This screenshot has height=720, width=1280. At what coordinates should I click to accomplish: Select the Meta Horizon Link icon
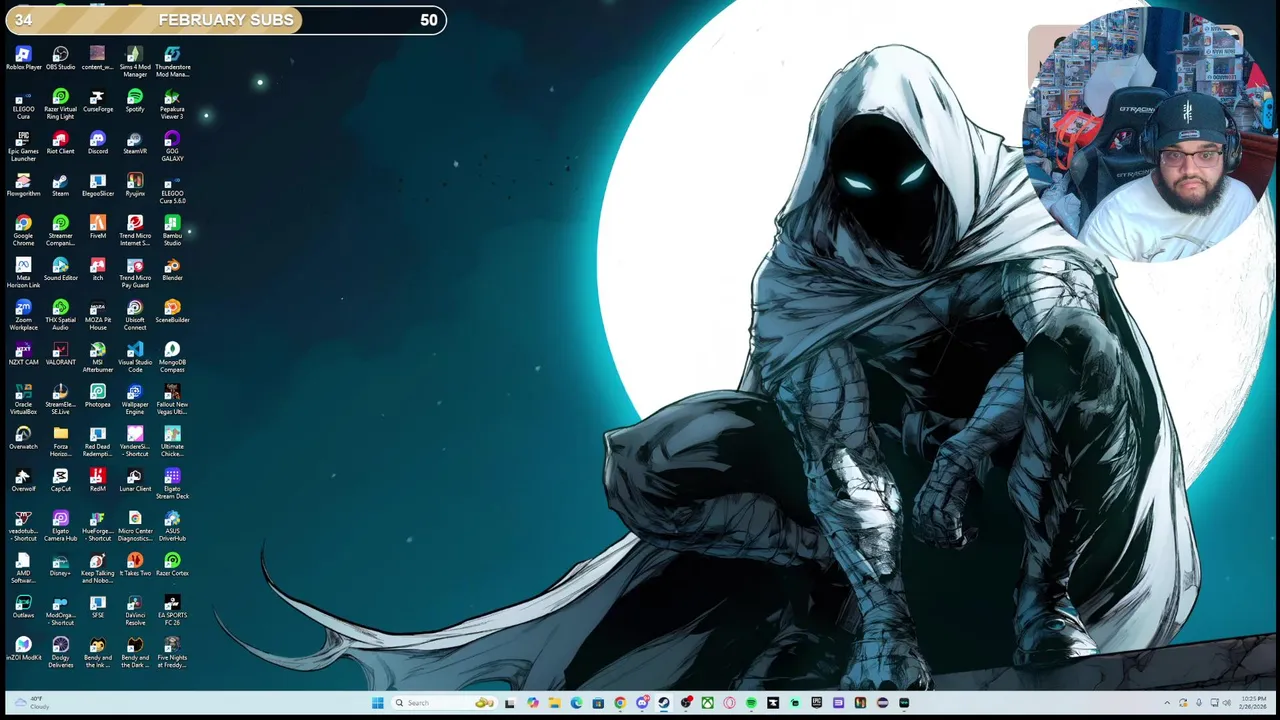click(23, 273)
